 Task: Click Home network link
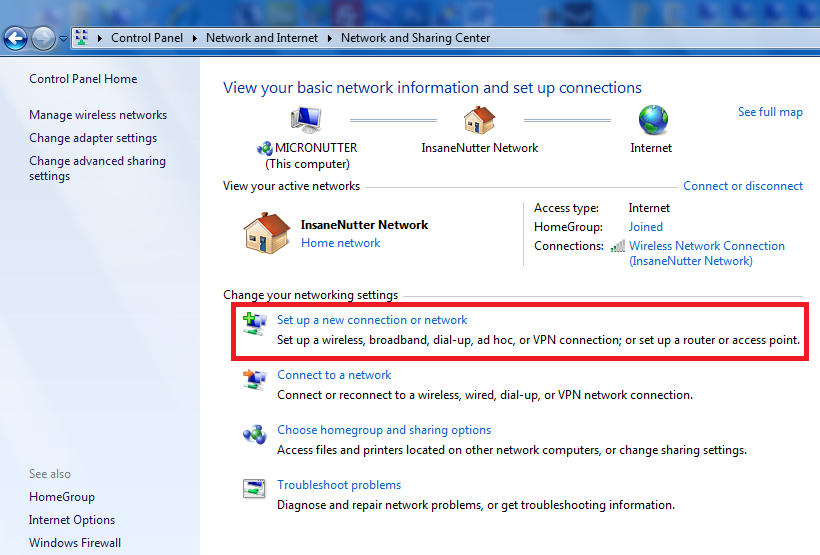pos(340,243)
